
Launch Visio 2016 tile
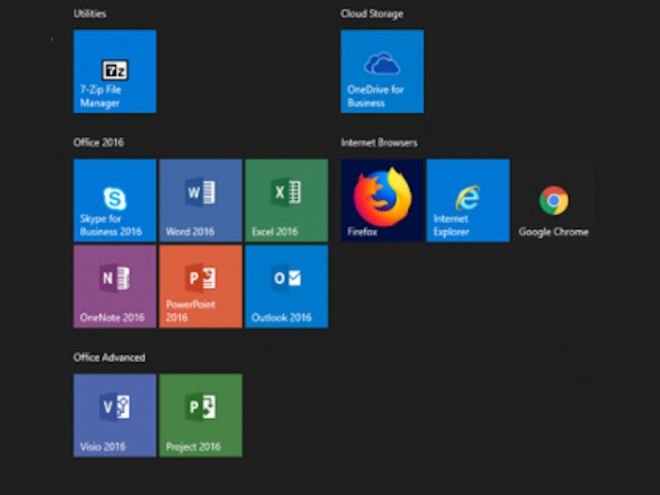[x=115, y=415]
